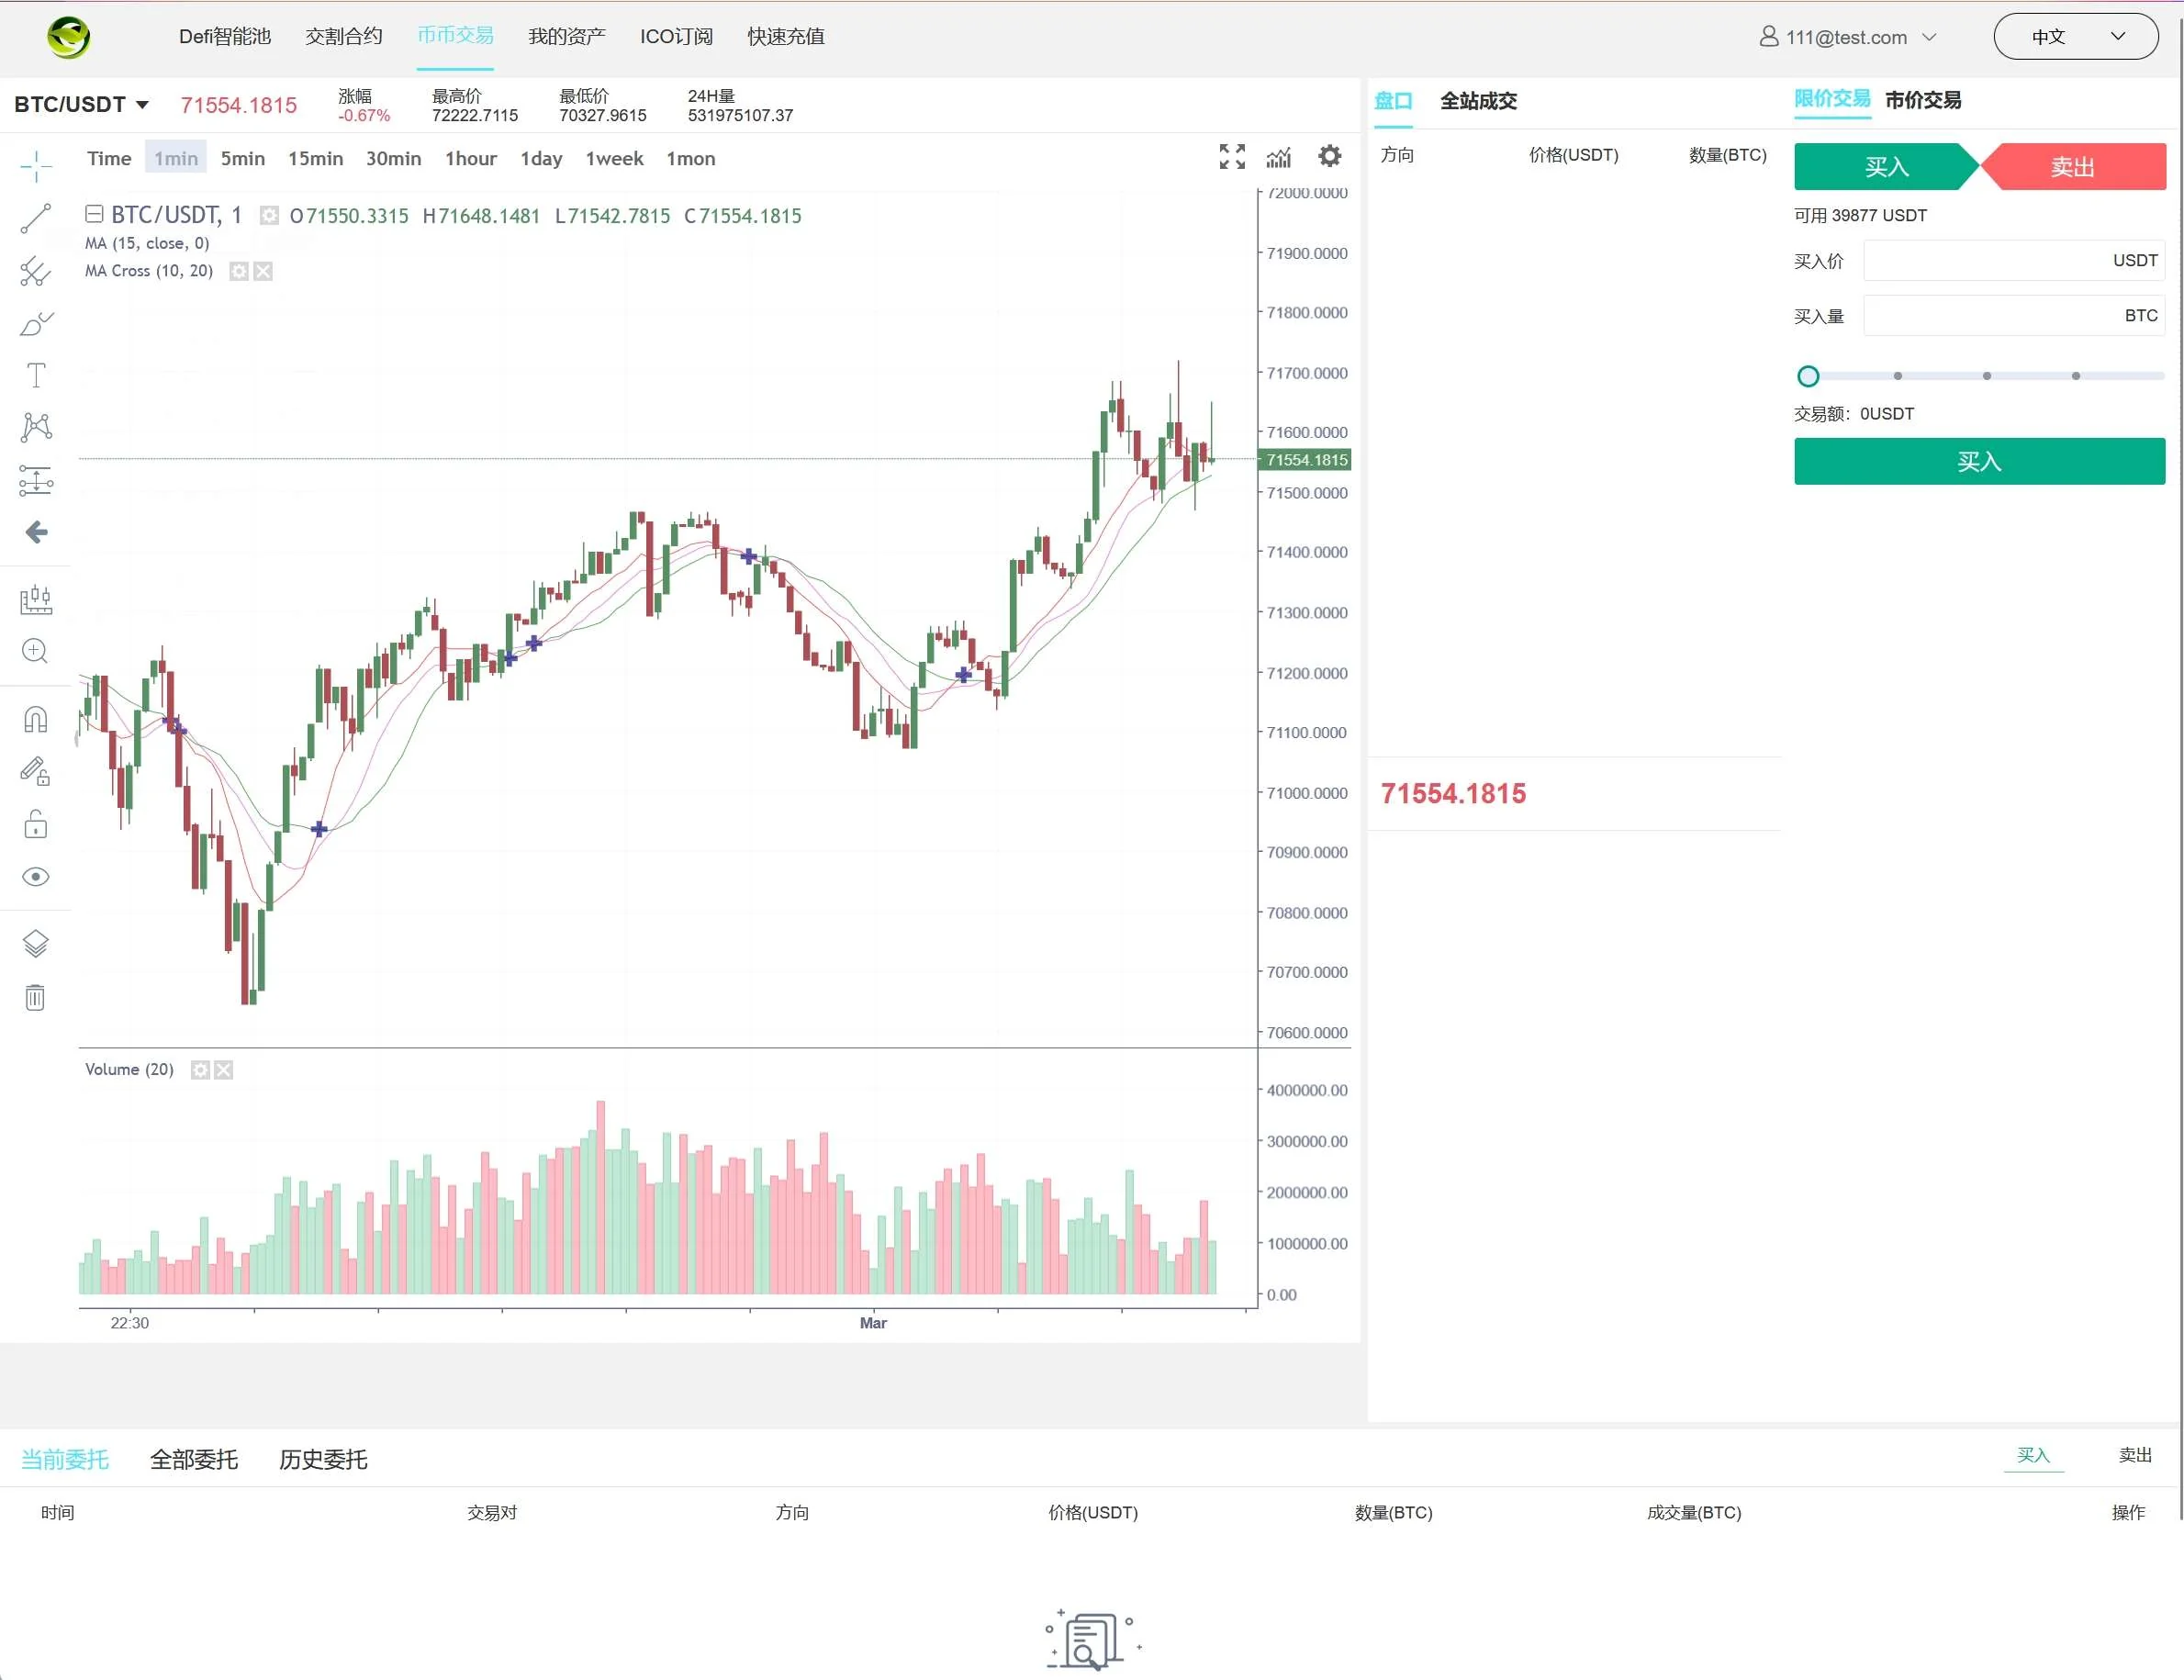Open chart settings gear icon
This screenshot has width=2184, height=1680.
coord(1329,156)
